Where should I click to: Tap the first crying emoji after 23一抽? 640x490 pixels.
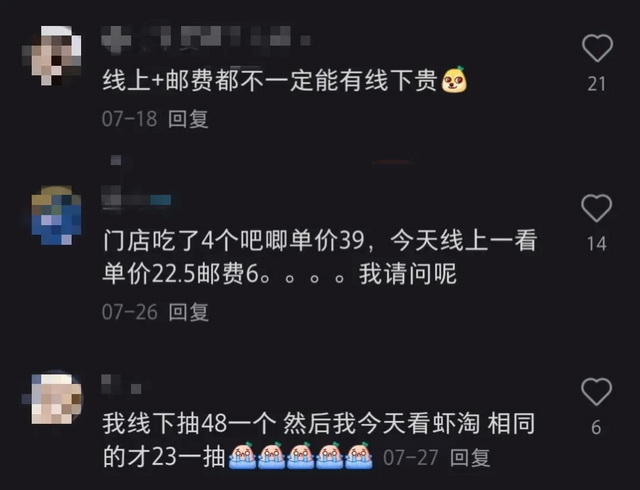242,455
